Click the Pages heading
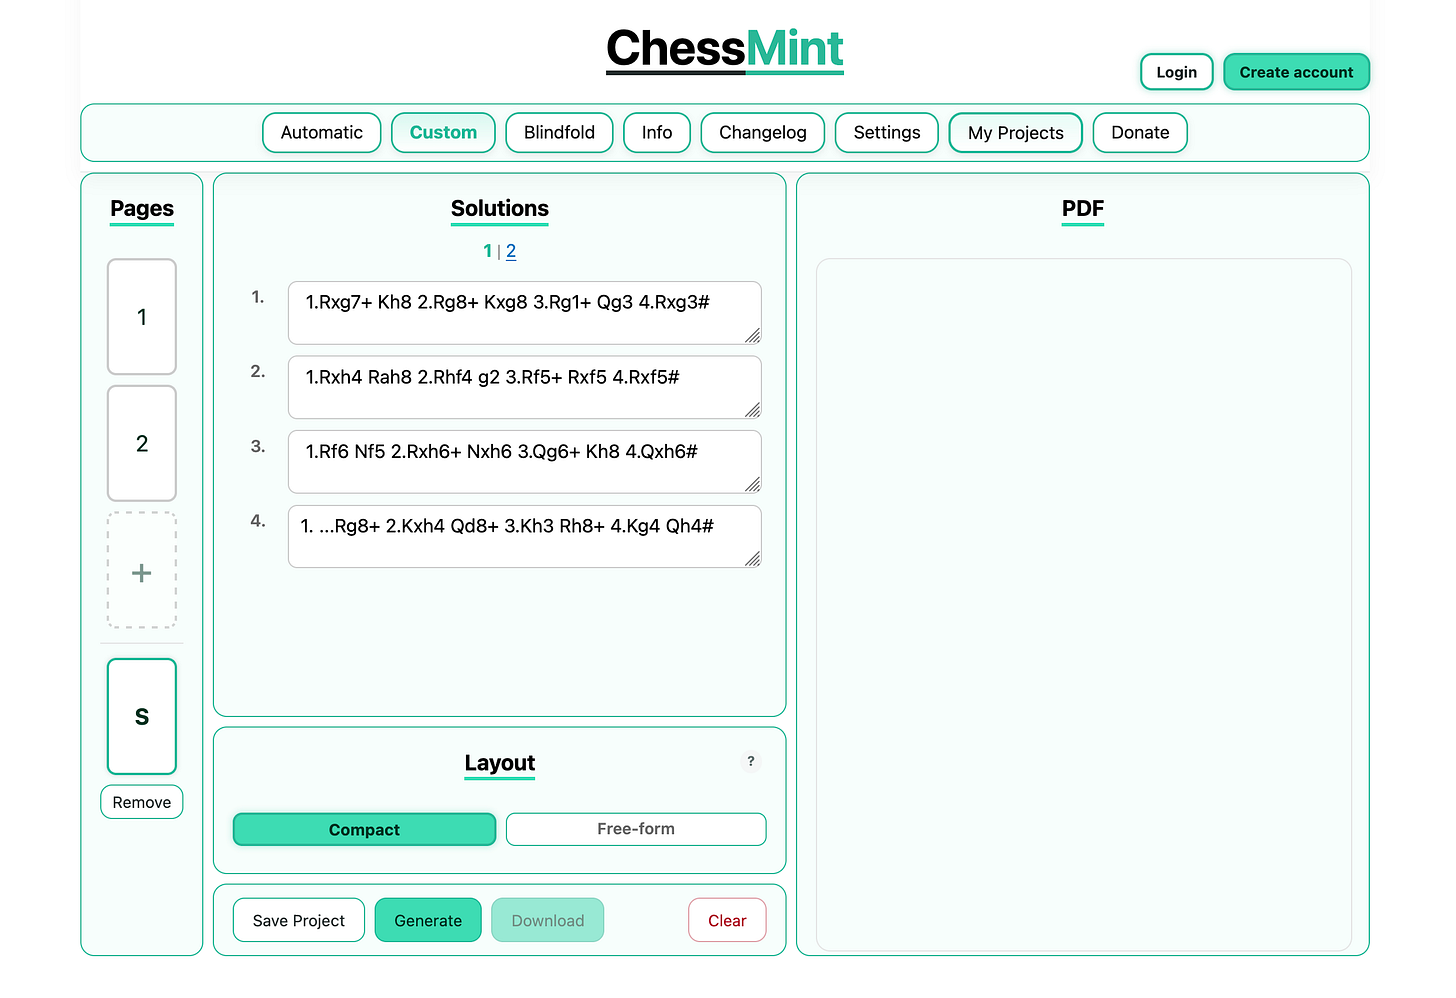1456x998 pixels. (x=142, y=209)
